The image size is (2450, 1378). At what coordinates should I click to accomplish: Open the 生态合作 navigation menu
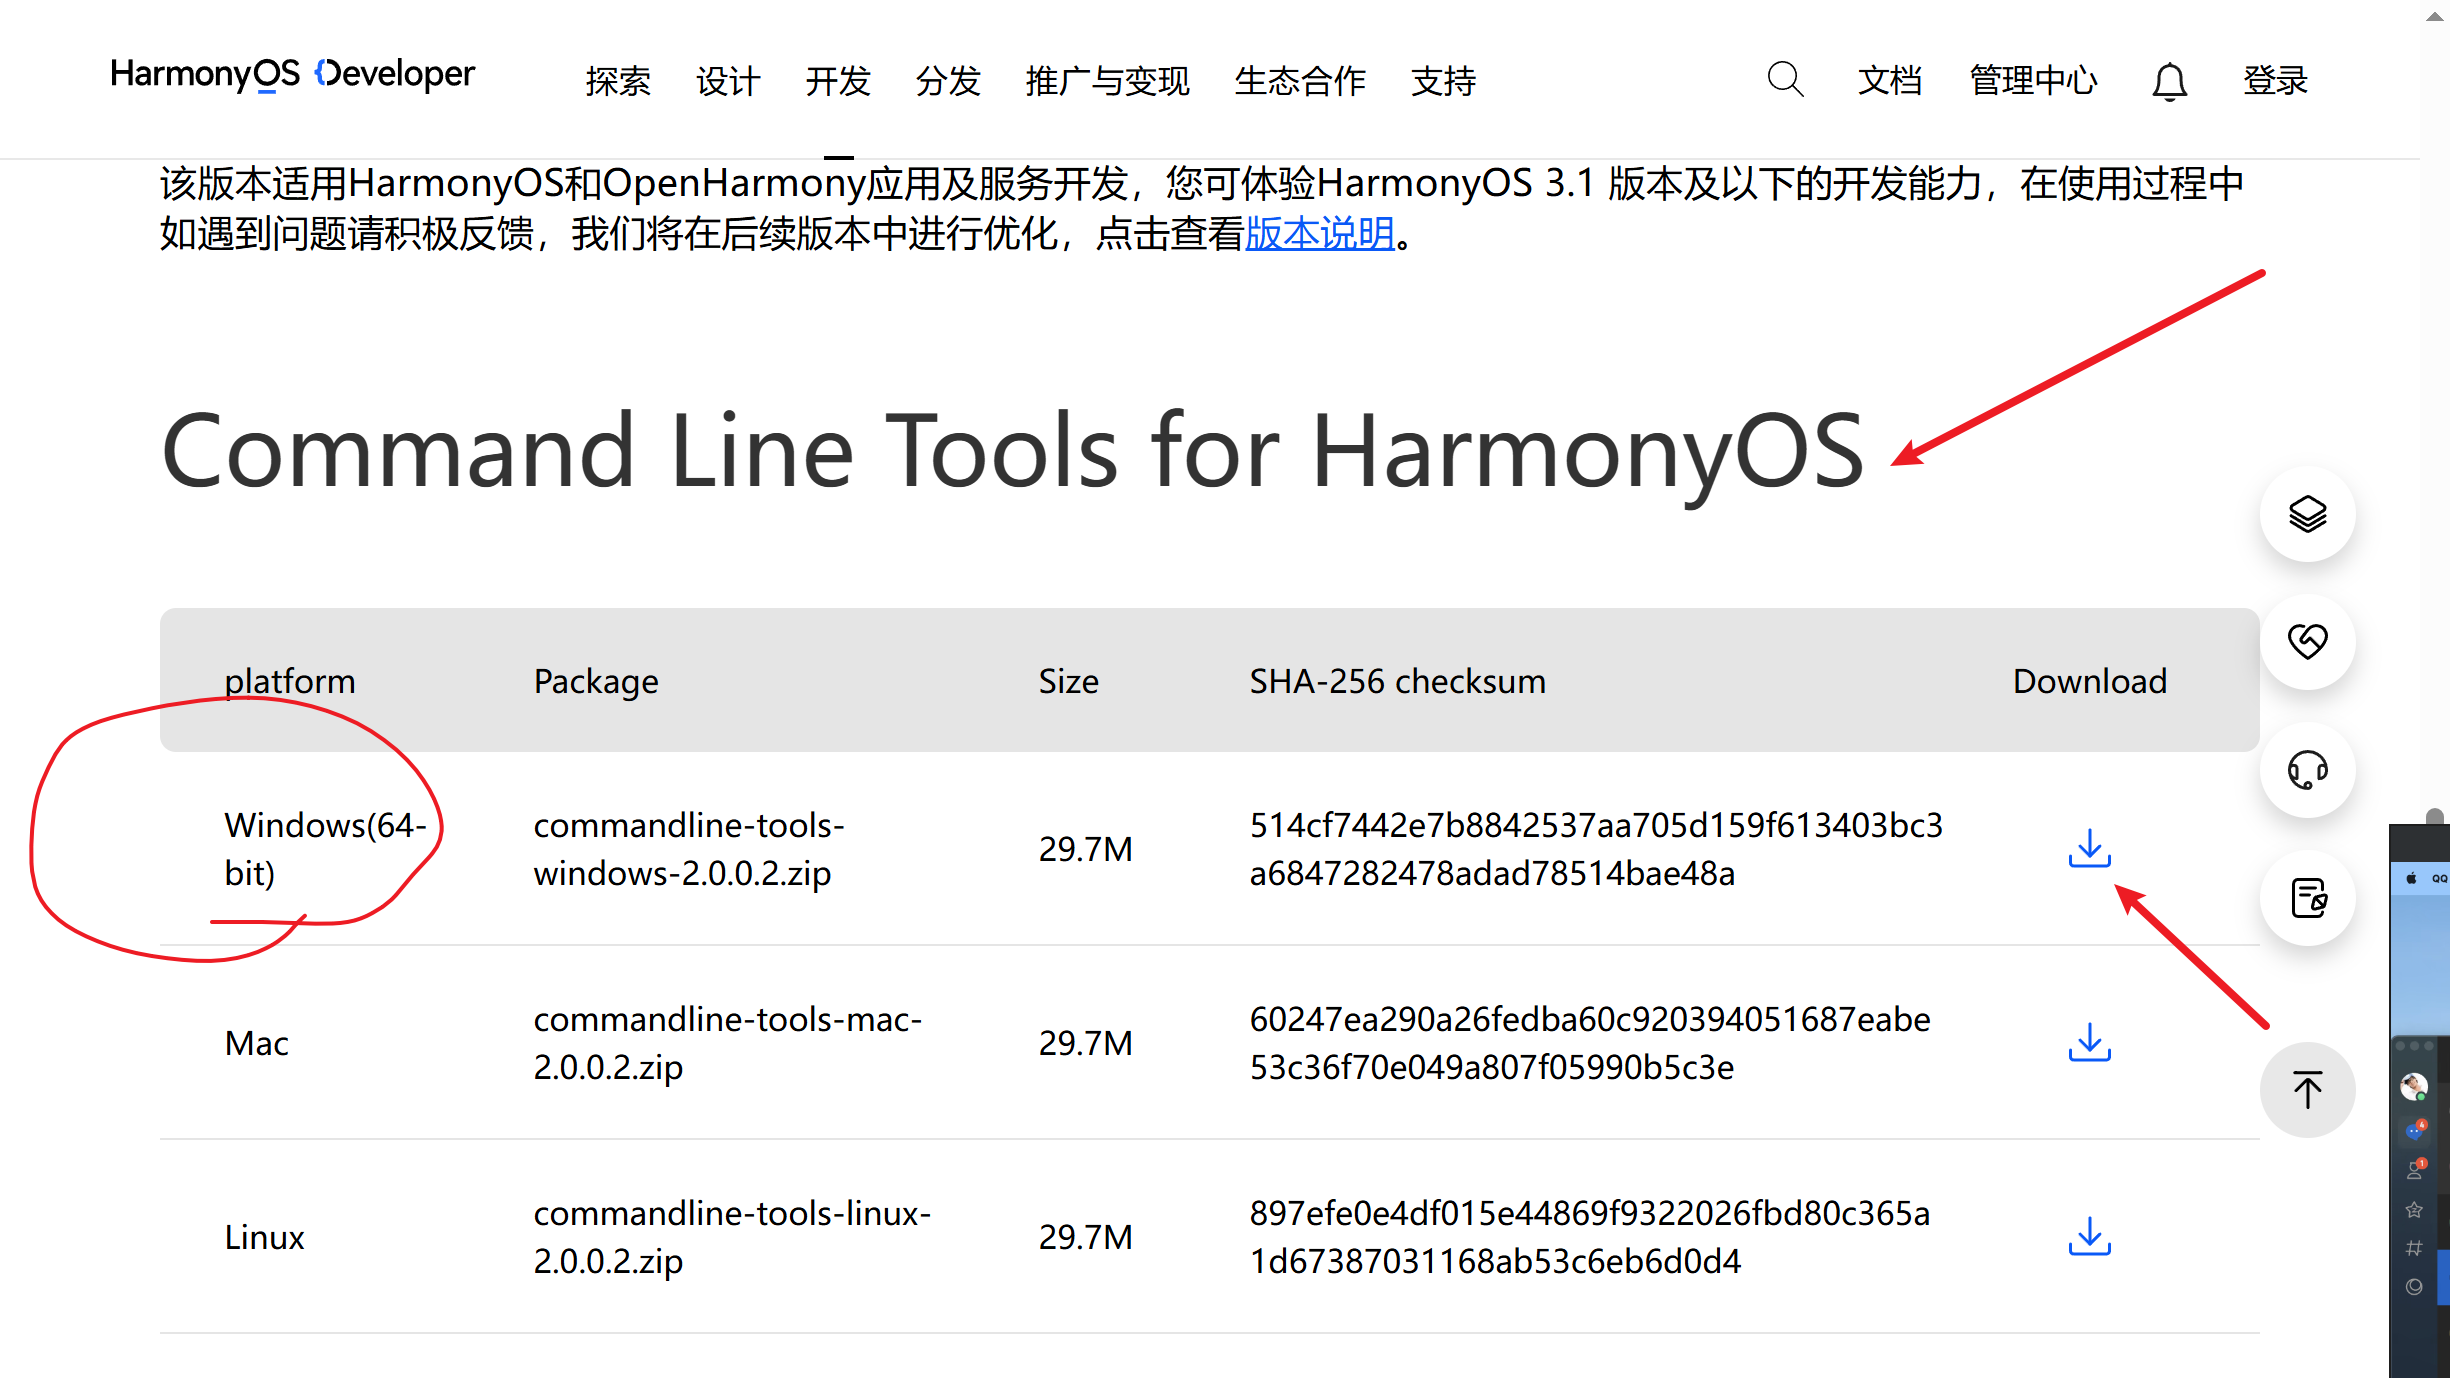(1300, 81)
